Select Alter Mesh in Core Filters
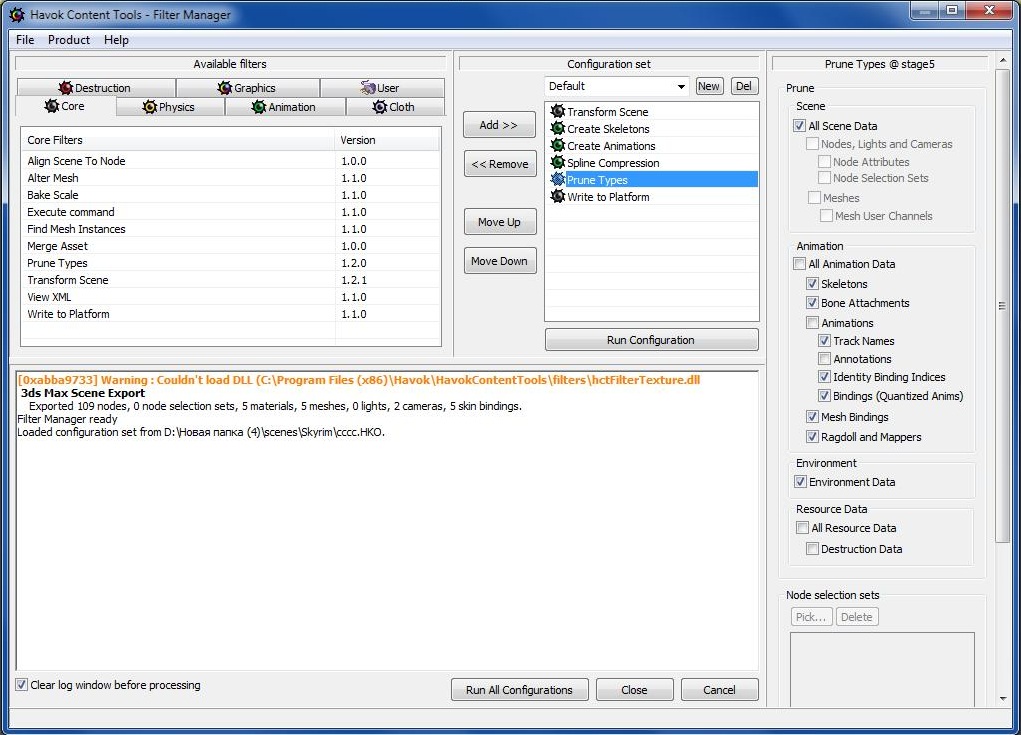The image size is (1021, 735). coord(231,178)
